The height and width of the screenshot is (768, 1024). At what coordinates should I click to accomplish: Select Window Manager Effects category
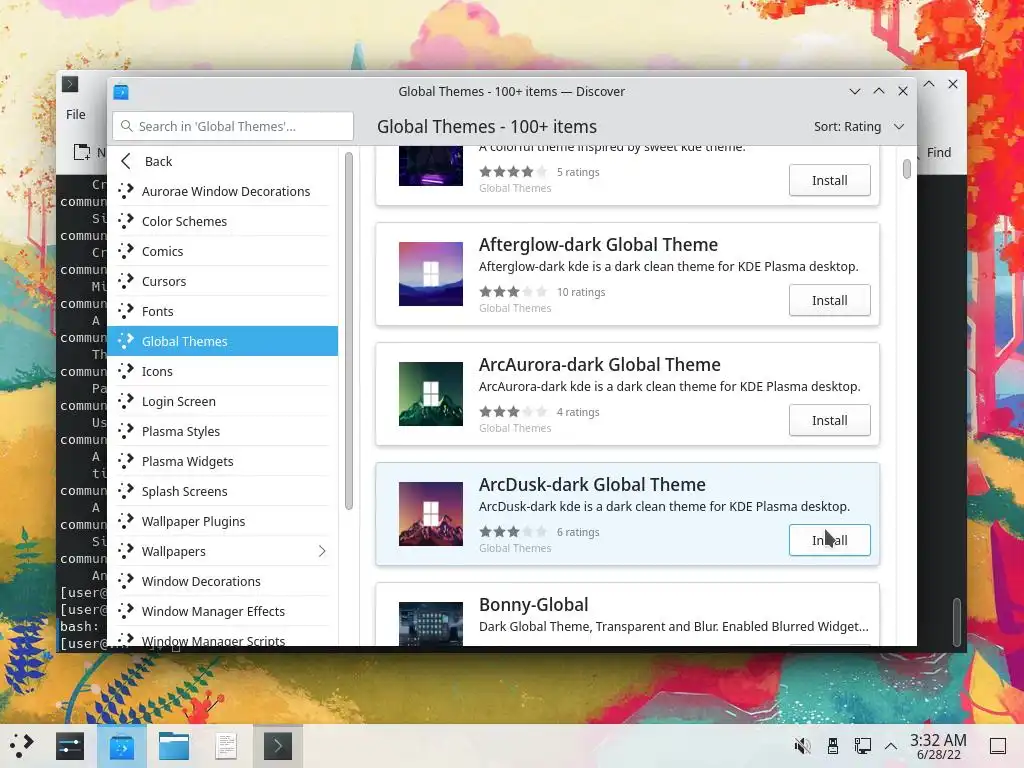[222, 612]
